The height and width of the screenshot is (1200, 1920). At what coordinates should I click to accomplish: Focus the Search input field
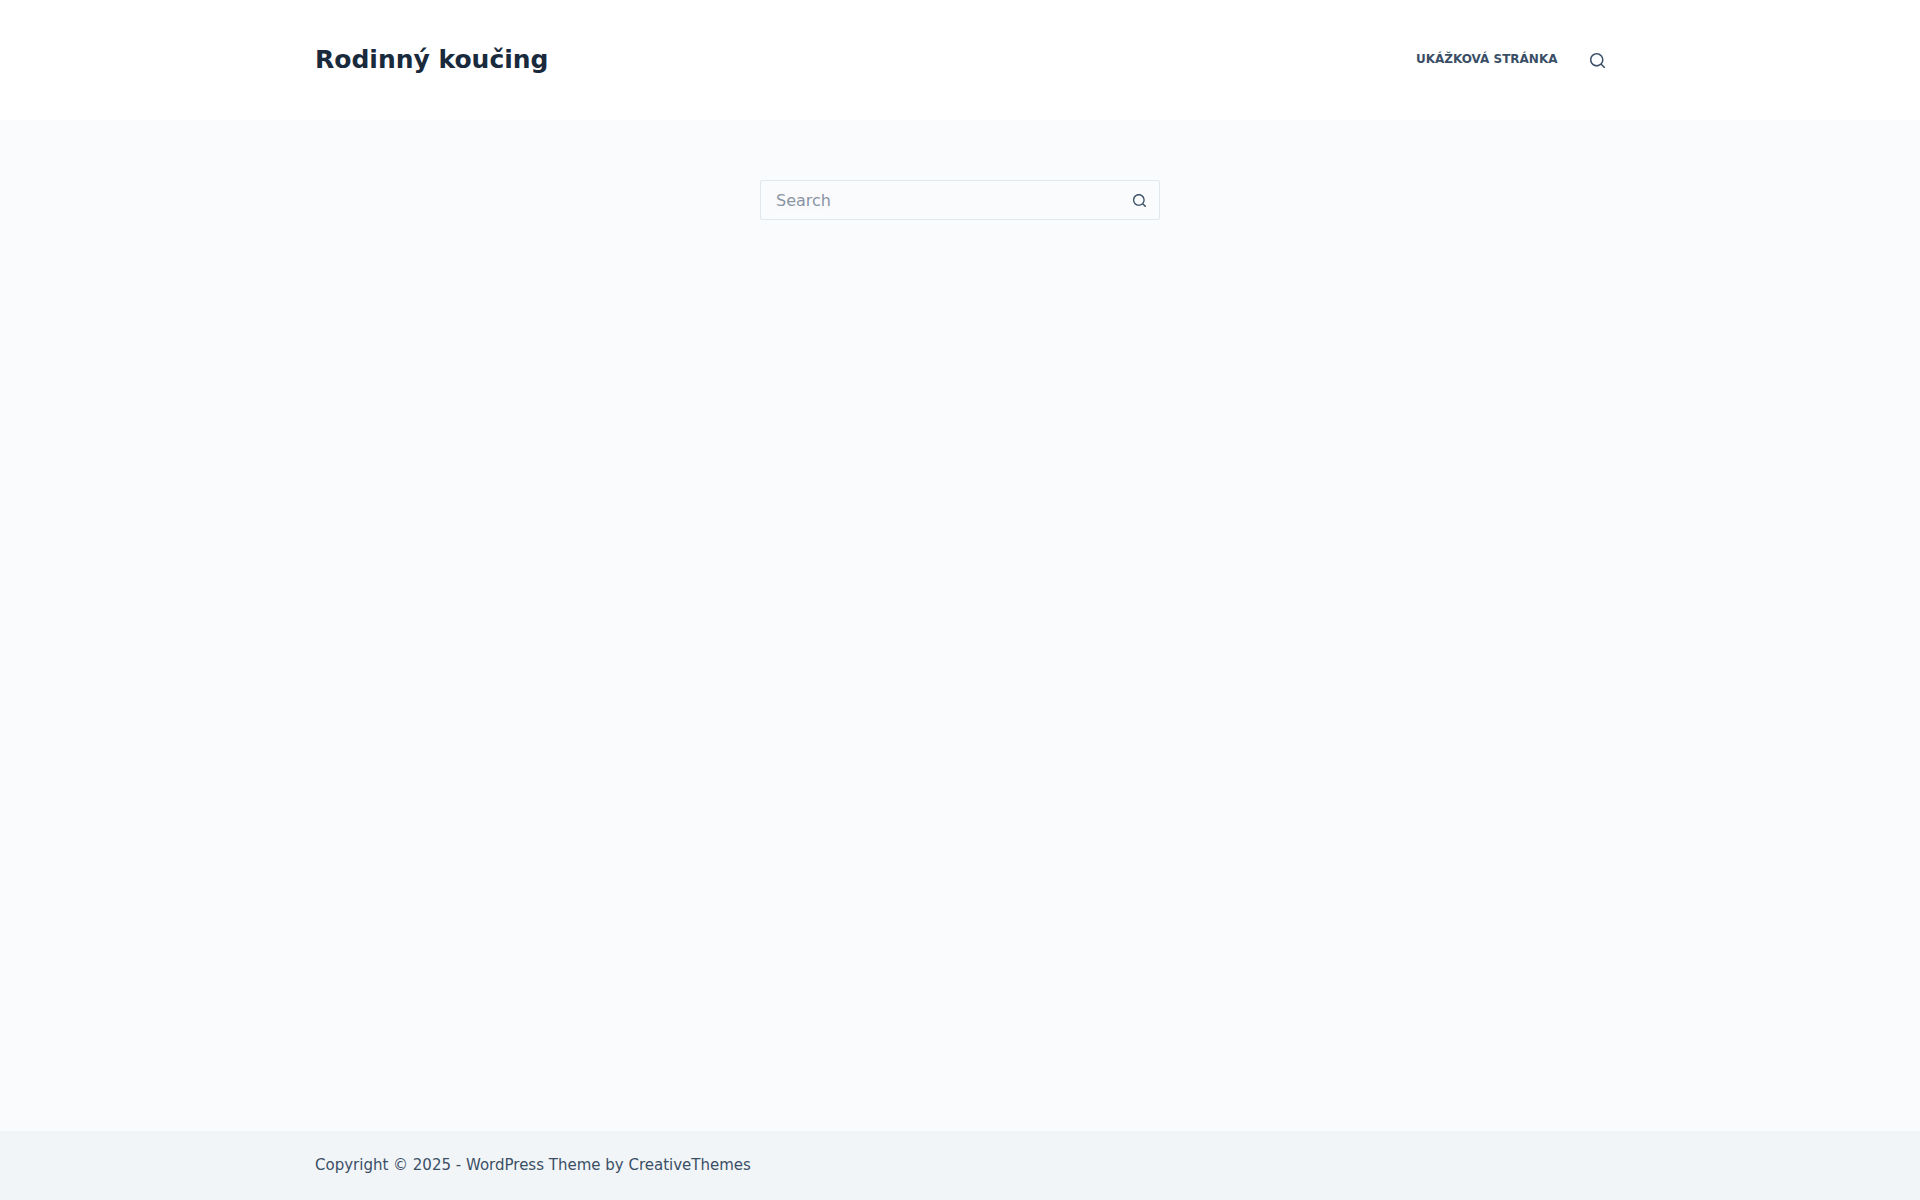point(940,200)
